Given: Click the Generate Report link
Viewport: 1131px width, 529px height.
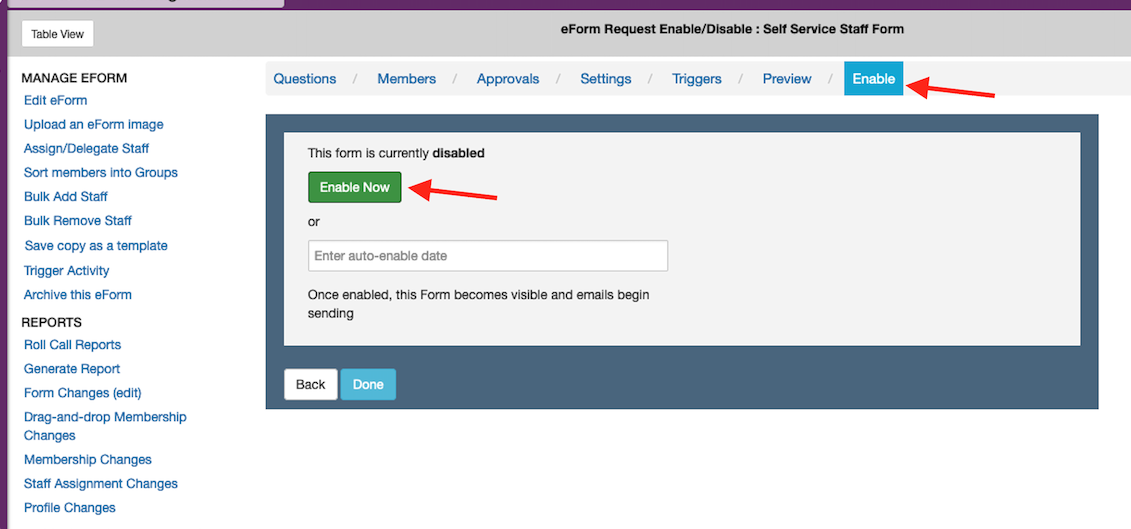Looking at the screenshot, I should (x=71, y=369).
